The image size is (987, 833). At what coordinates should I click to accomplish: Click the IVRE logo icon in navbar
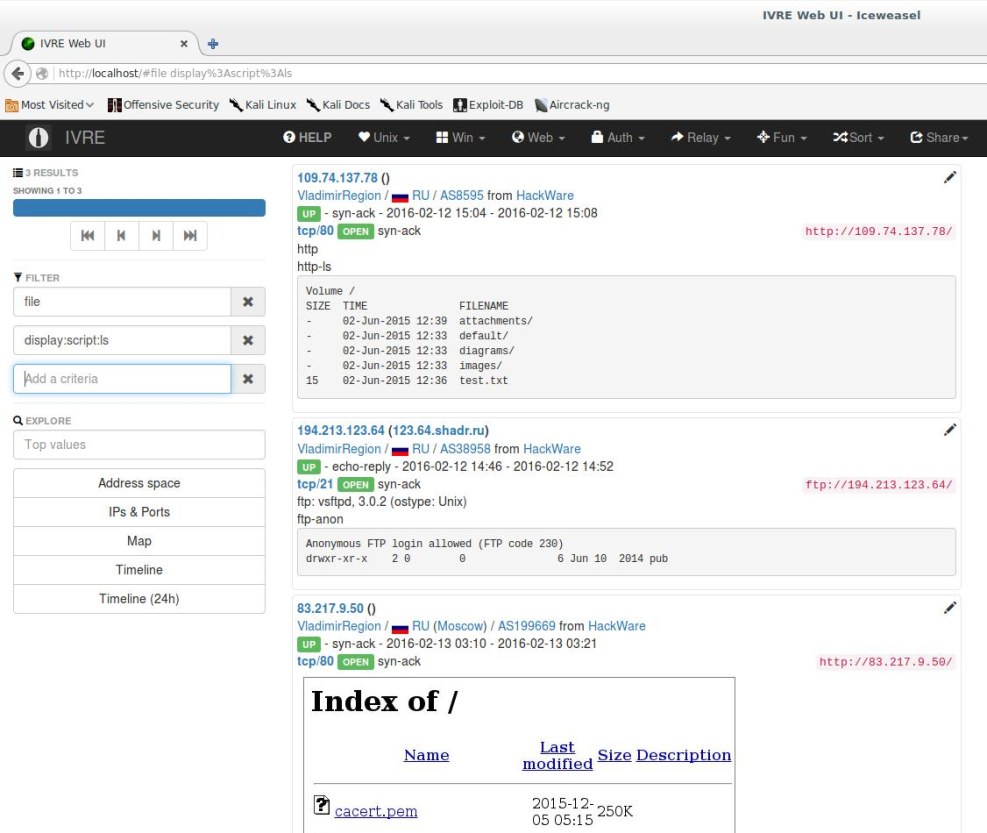click(38, 138)
